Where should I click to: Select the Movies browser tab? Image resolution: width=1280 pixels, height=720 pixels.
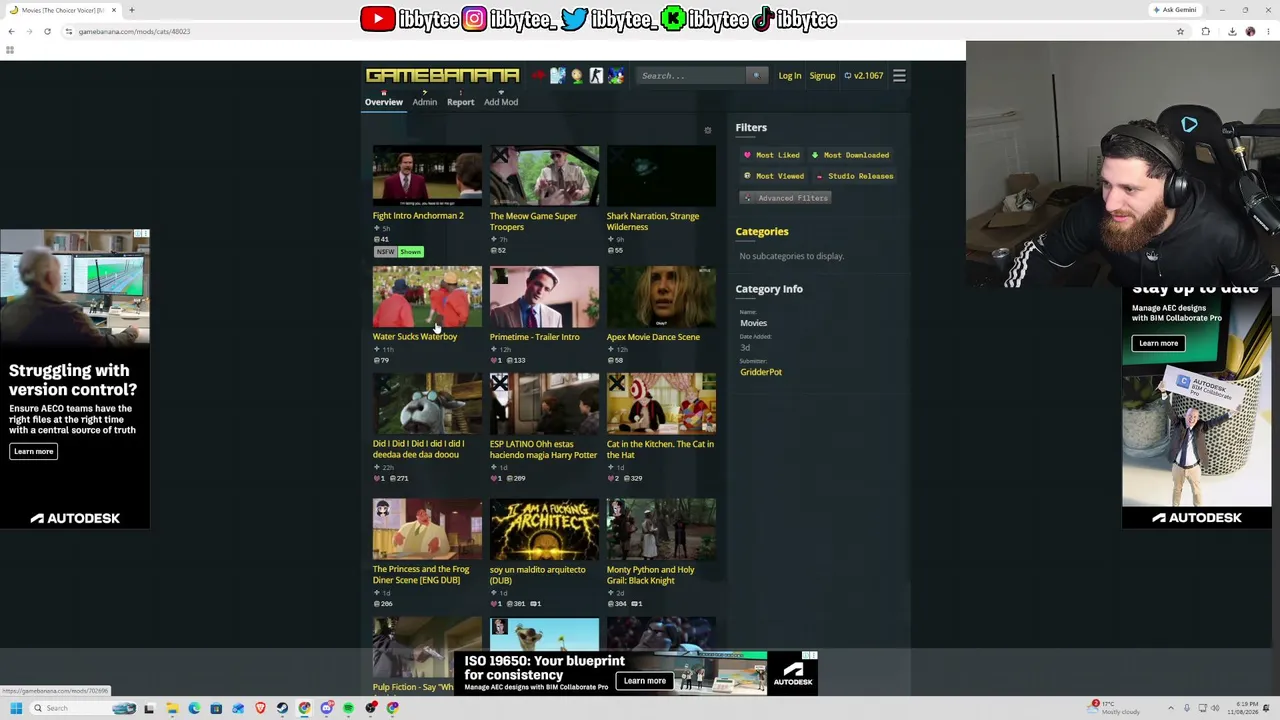click(x=62, y=10)
